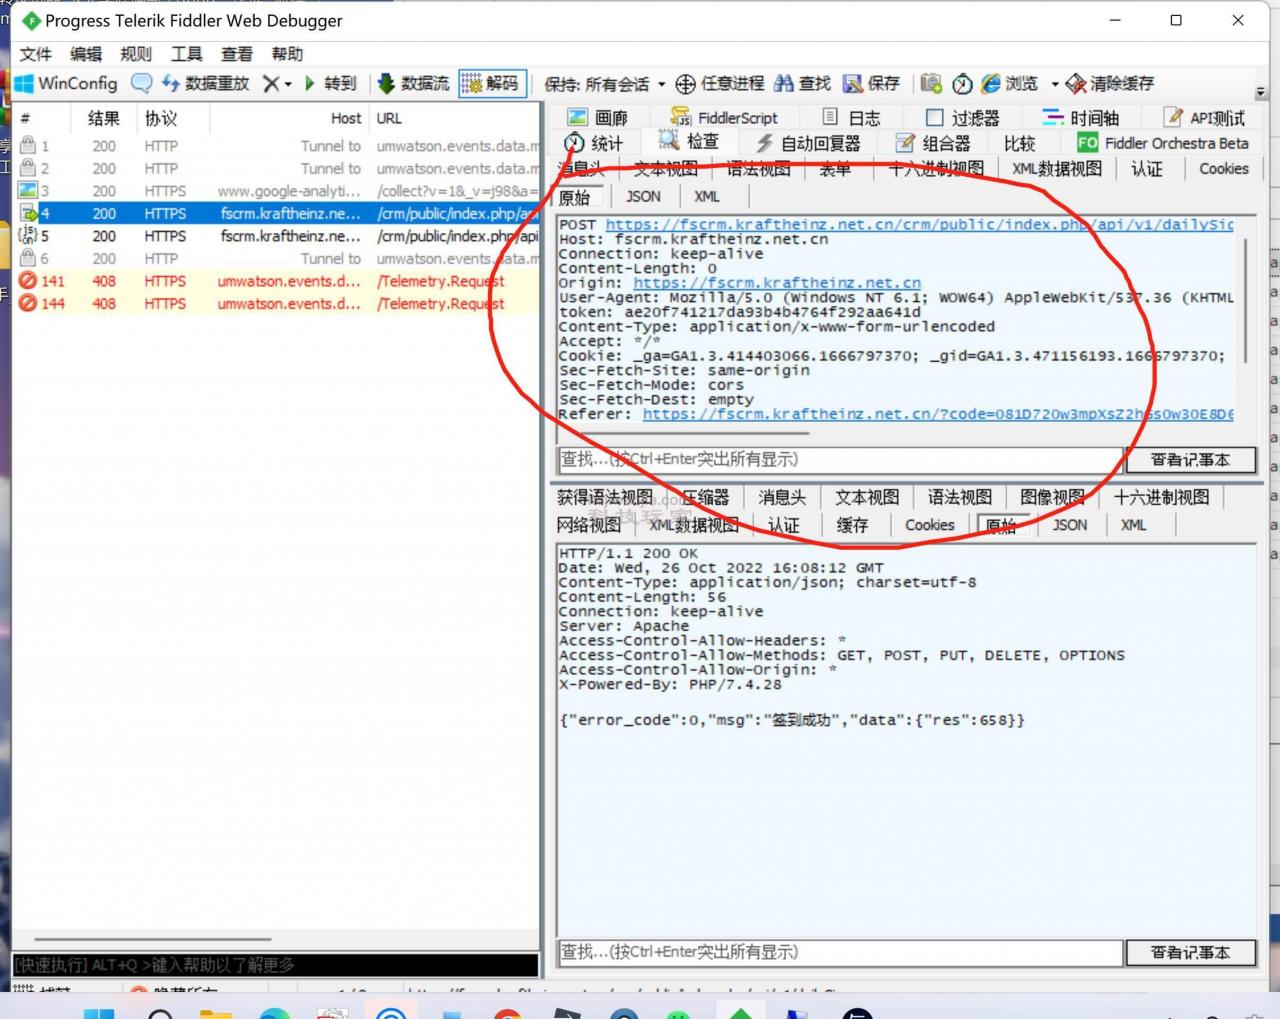This screenshot has height=1019, width=1280.
Task: Click the comment speech bubble icon
Action: tap(142, 83)
